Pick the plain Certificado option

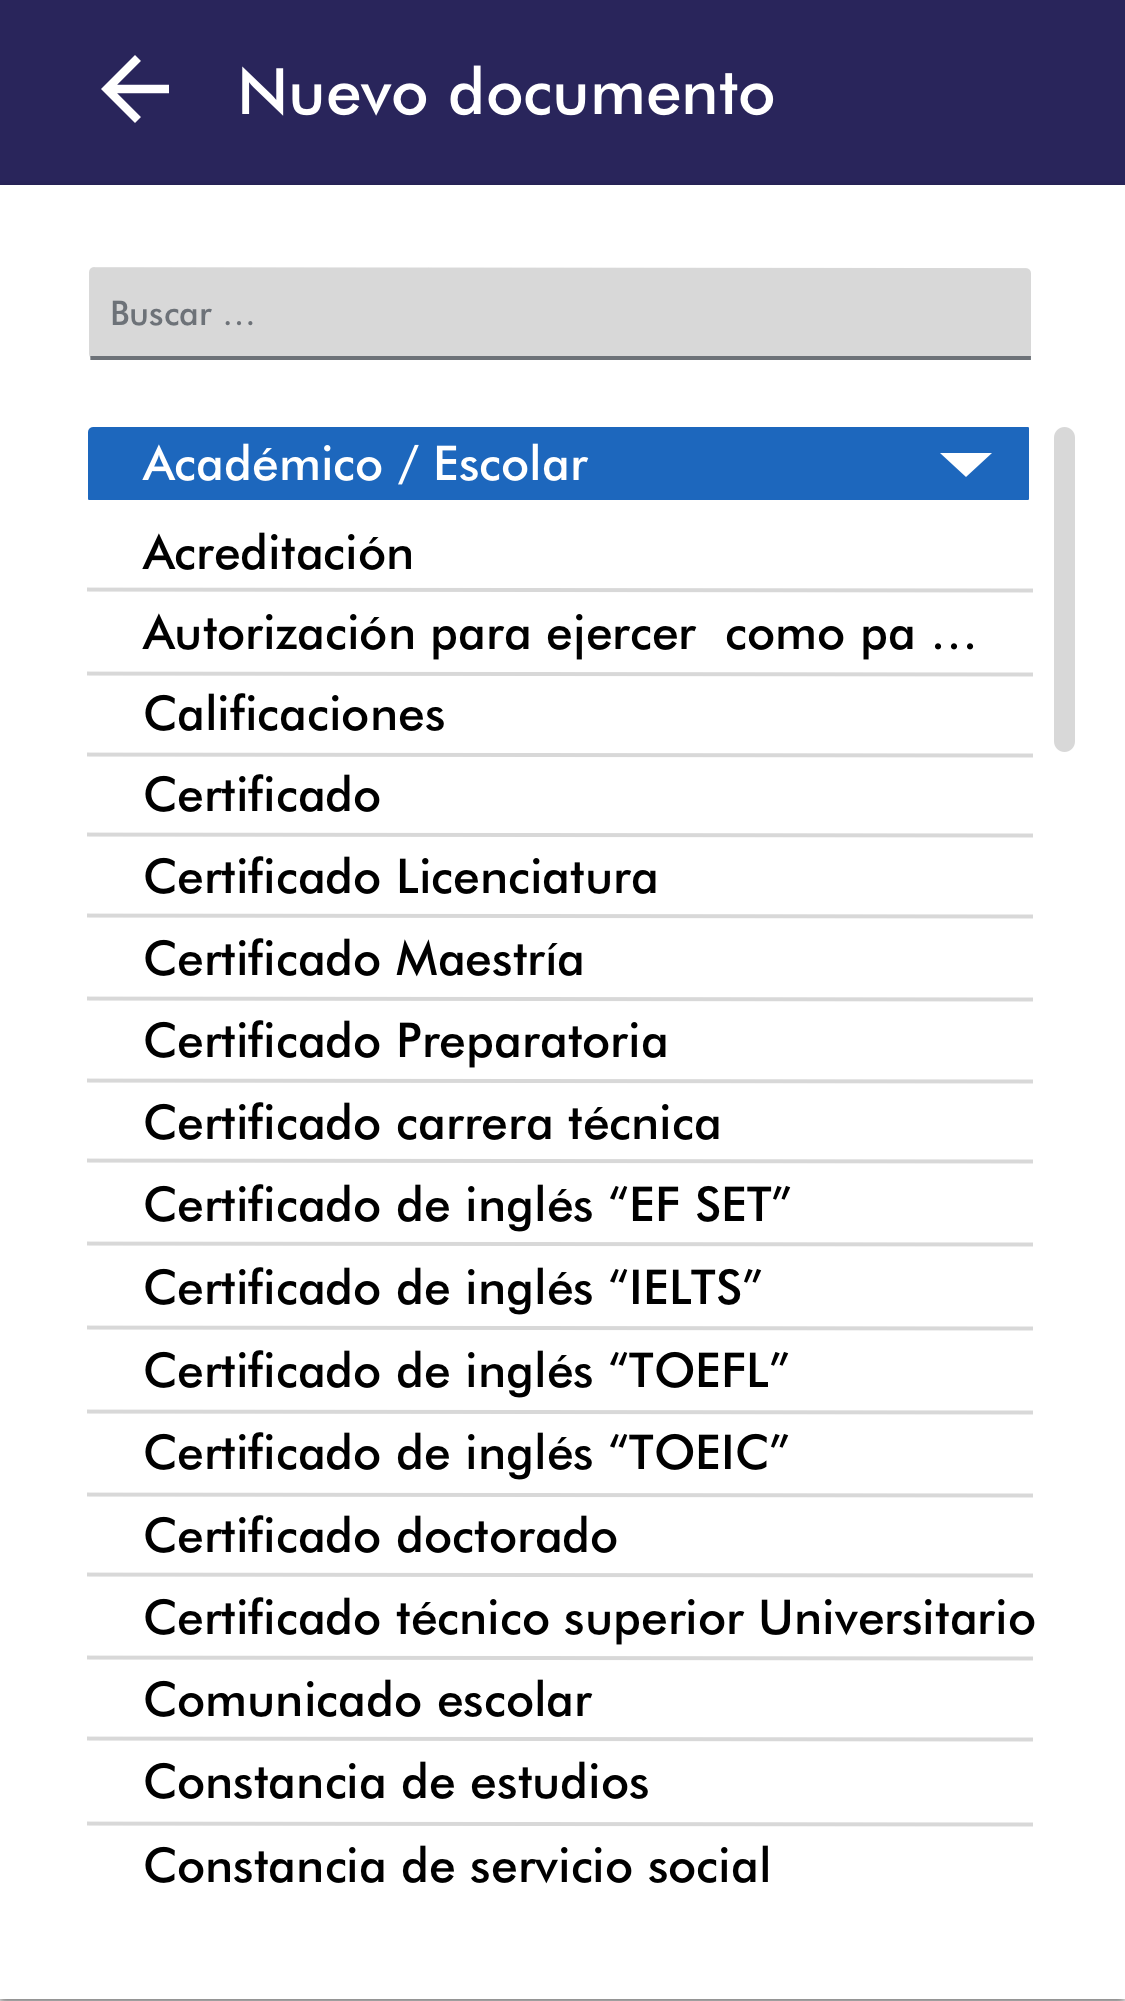[x=263, y=796]
